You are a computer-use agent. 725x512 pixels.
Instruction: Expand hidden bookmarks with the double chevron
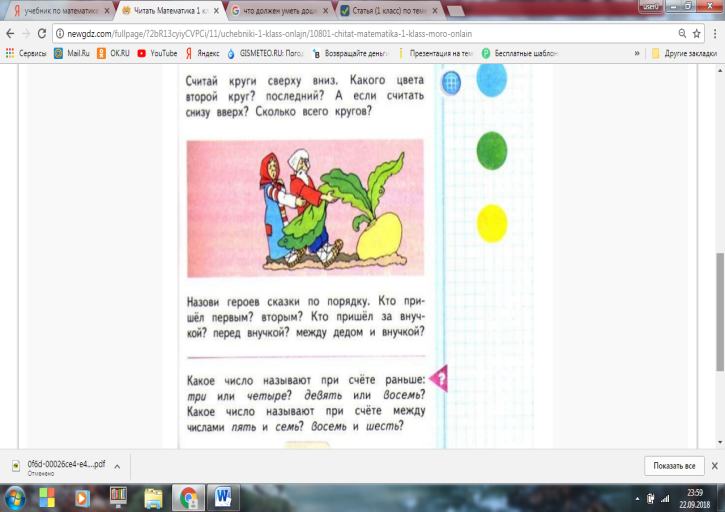click(x=637, y=53)
